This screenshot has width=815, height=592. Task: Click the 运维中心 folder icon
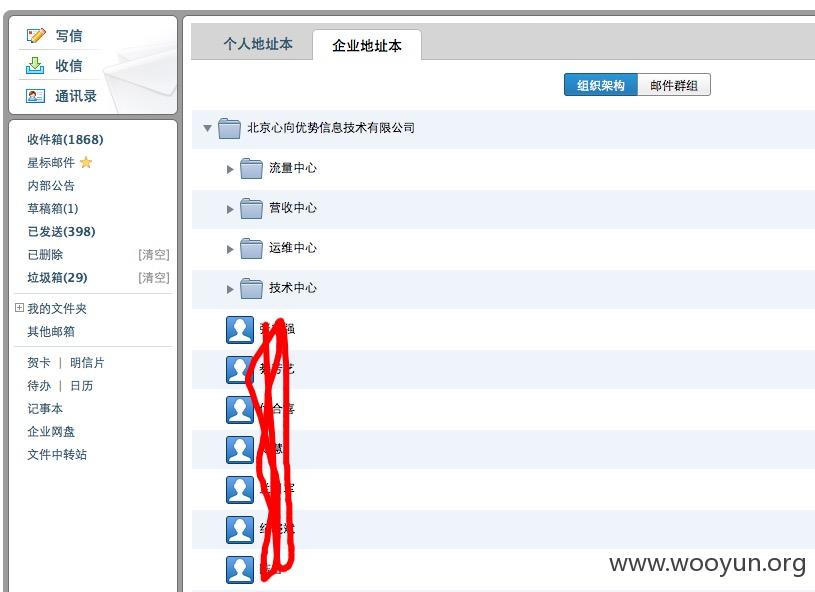(x=252, y=248)
